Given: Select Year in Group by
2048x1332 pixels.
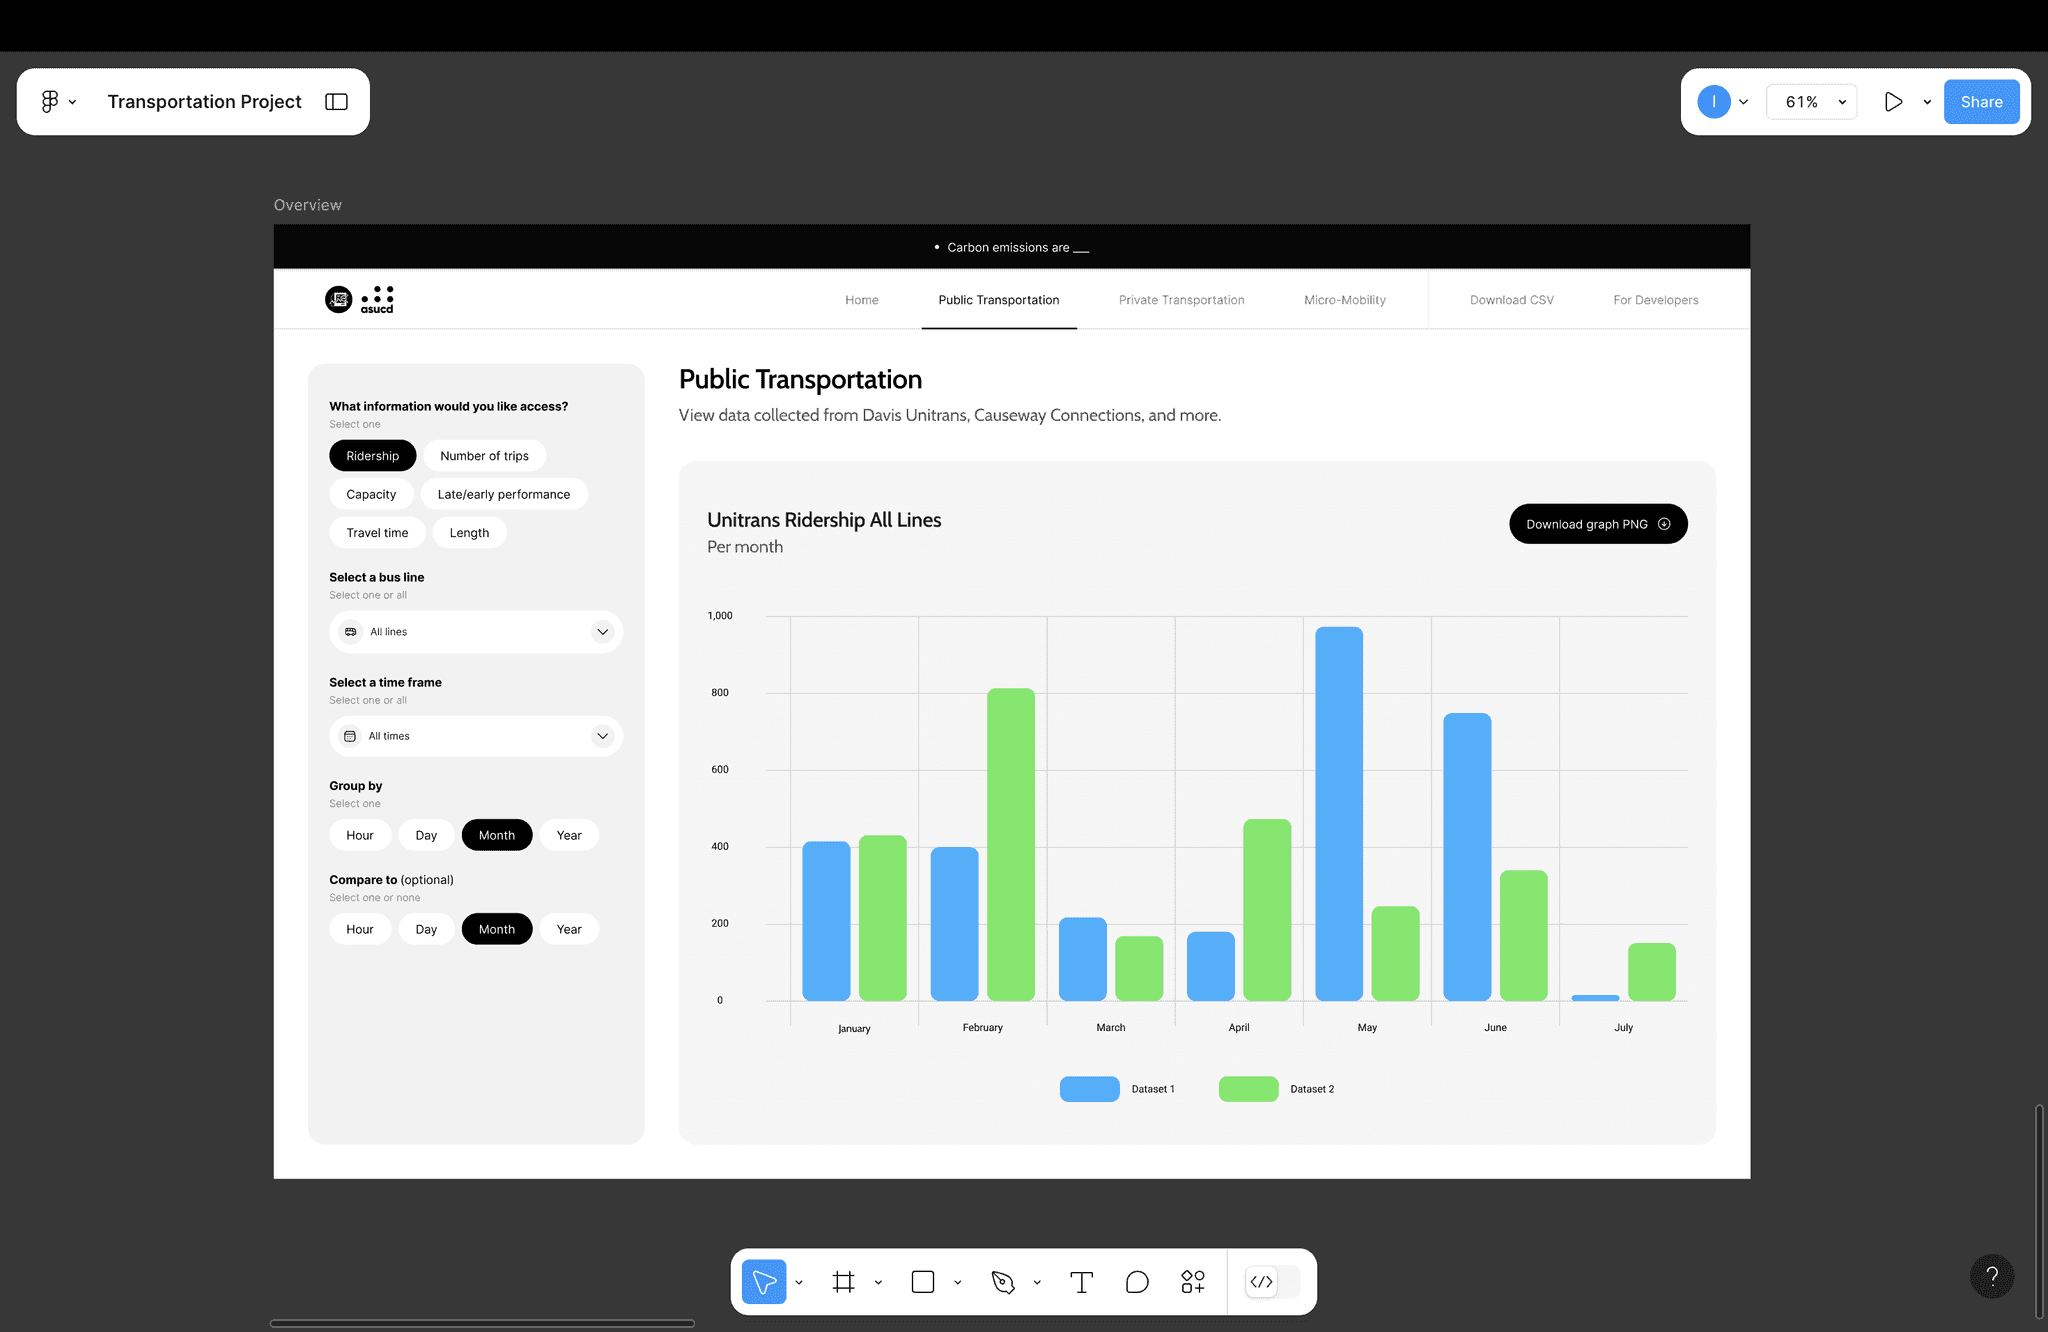Looking at the screenshot, I should click(568, 835).
